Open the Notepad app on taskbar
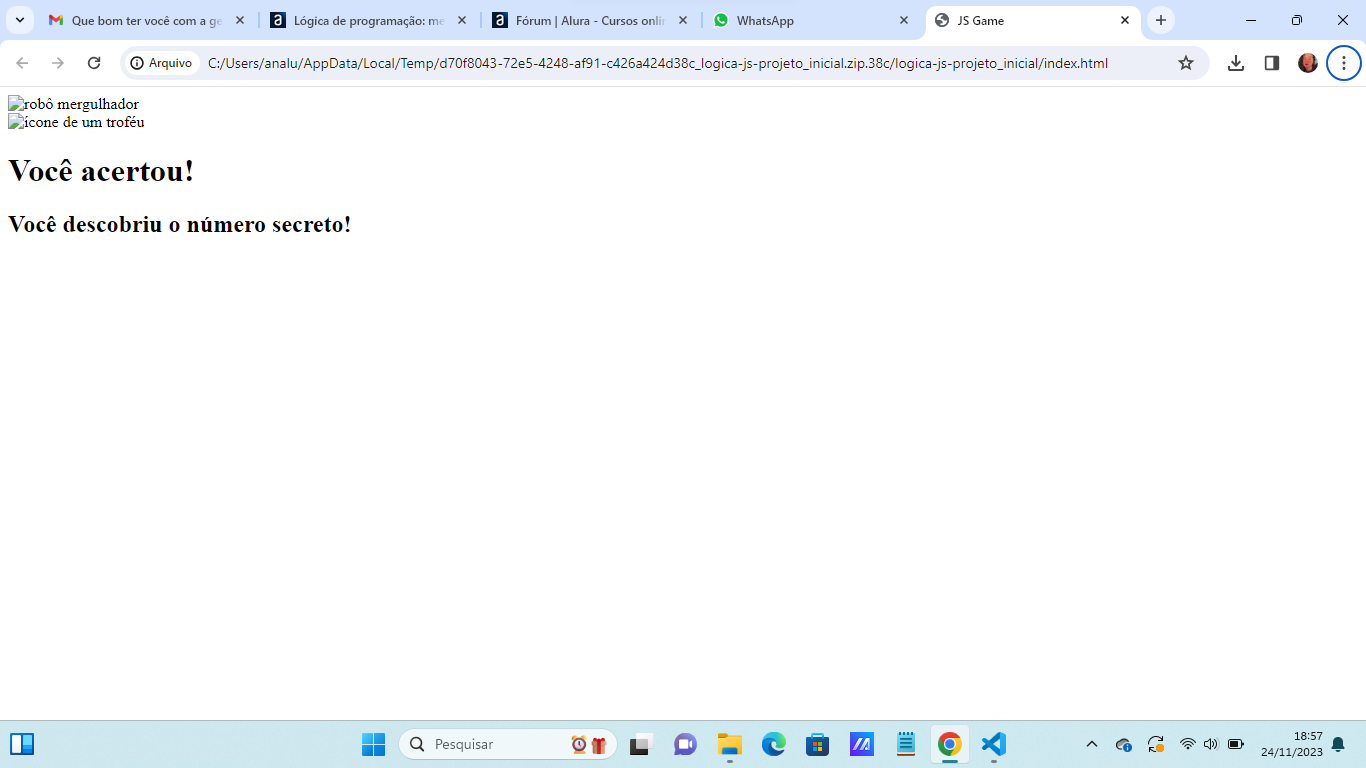Image resolution: width=1366 pixels, height=768 pixels. (x=906, y=744)
